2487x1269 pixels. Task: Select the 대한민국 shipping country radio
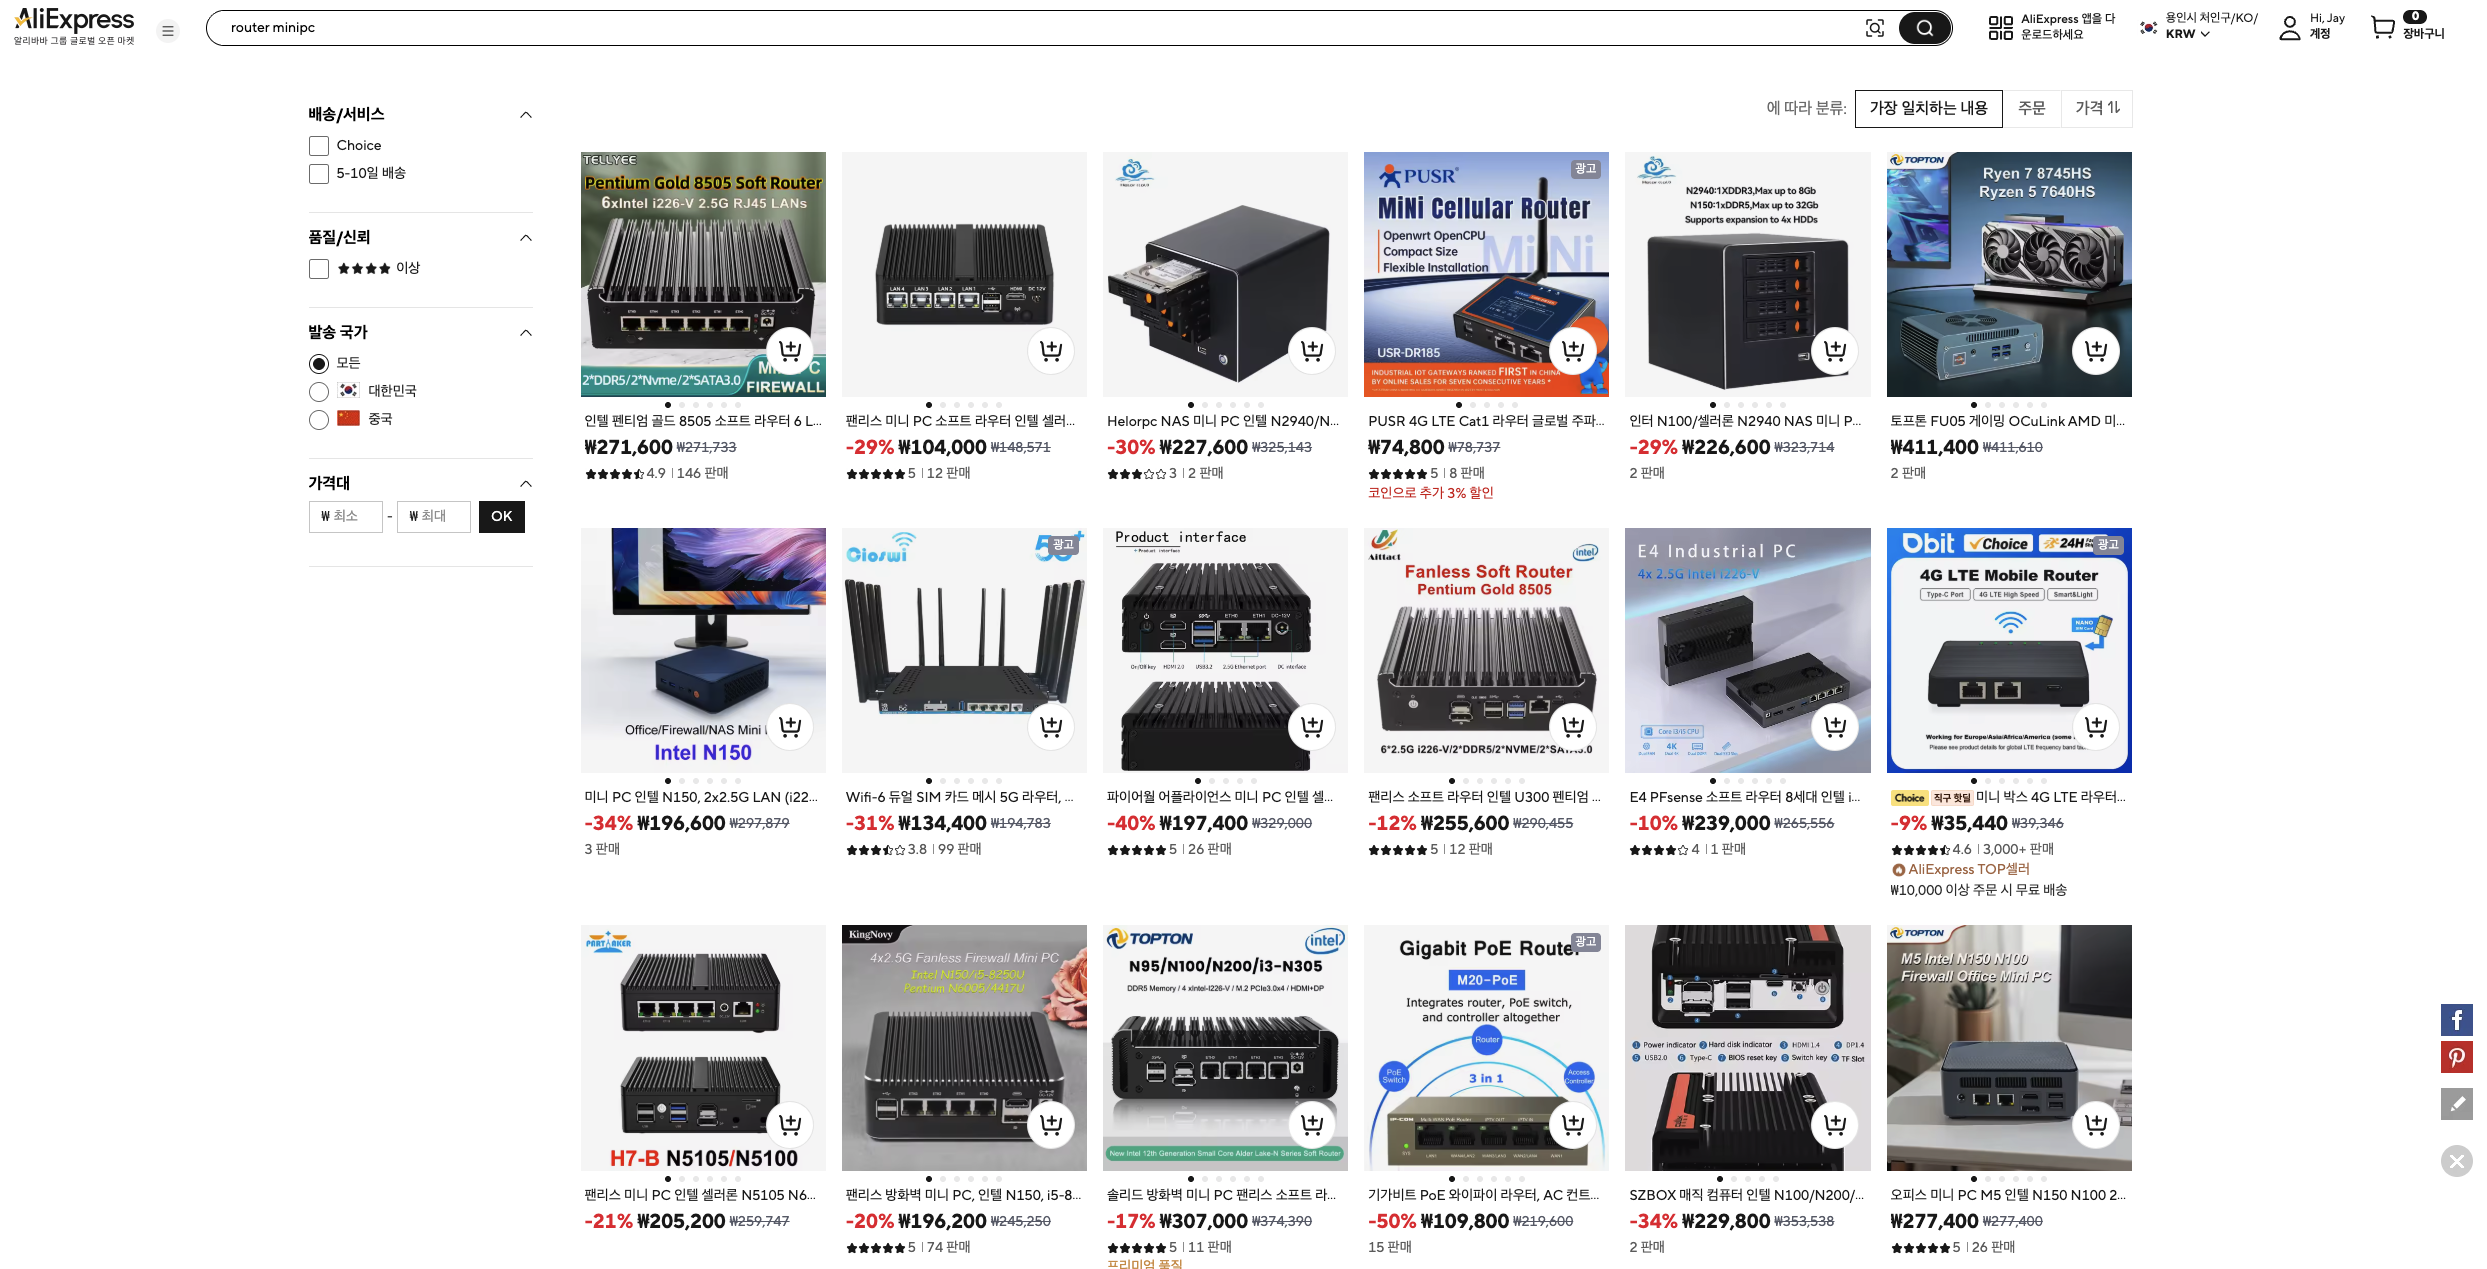[319, 391]
